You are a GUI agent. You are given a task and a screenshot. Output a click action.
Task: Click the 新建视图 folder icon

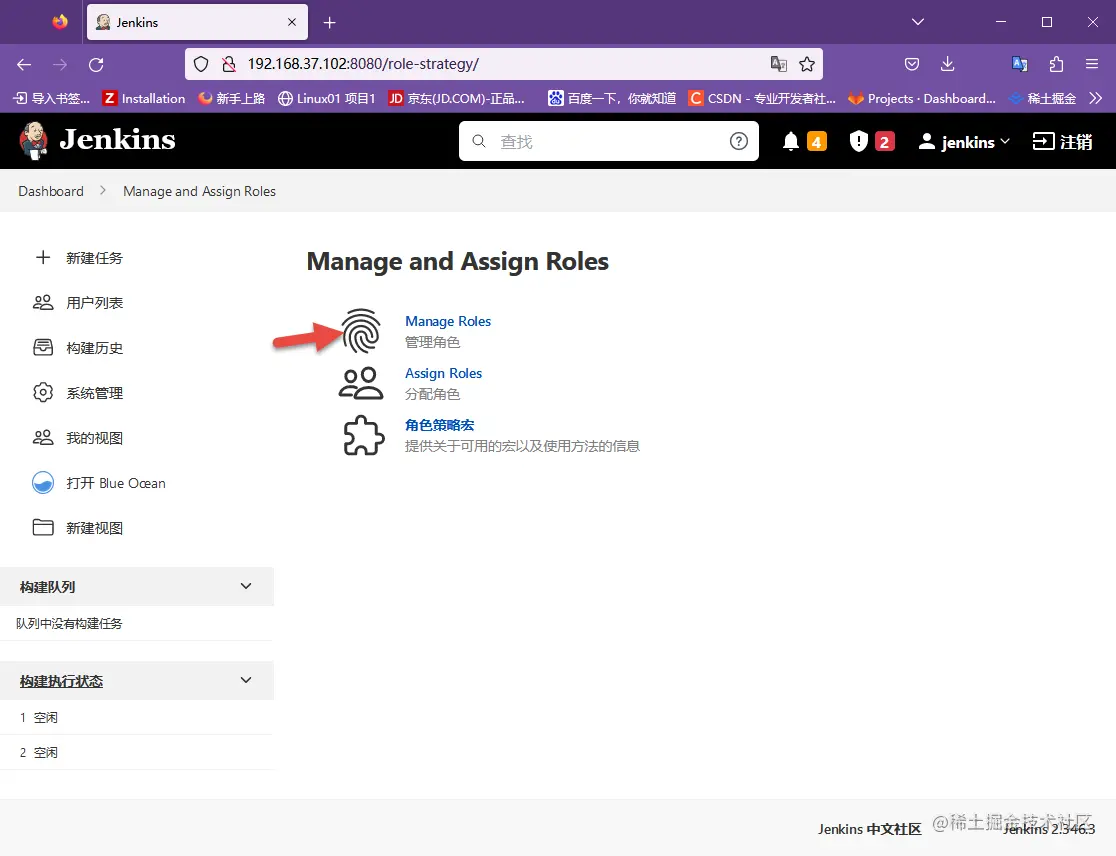pyautogui.click(x=43, y=527)
